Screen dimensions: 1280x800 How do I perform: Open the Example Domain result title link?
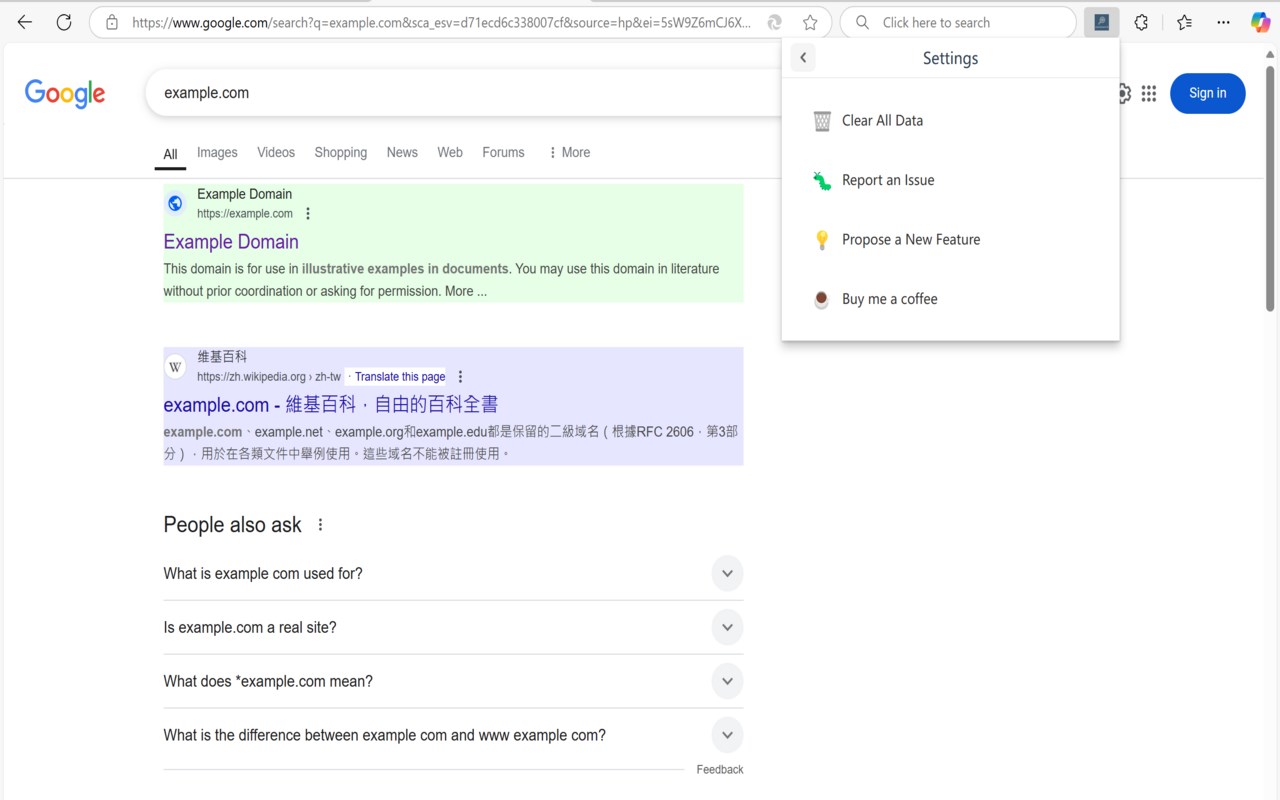tap(231, 242)
